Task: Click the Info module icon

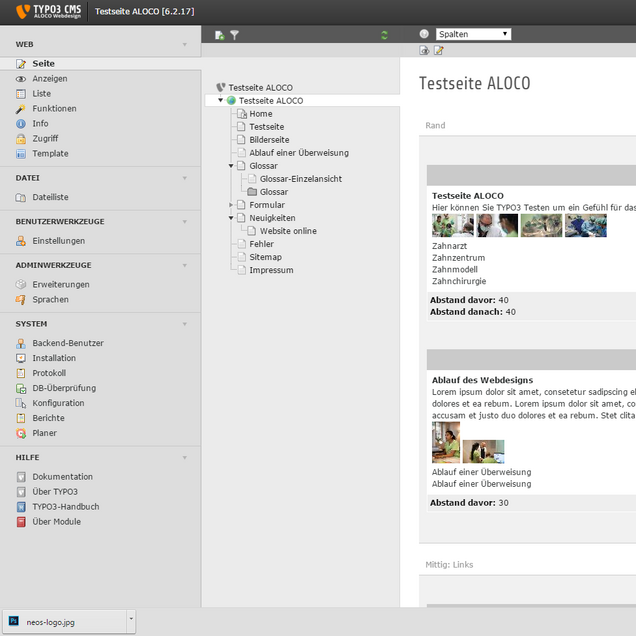Action: point(21,124)
